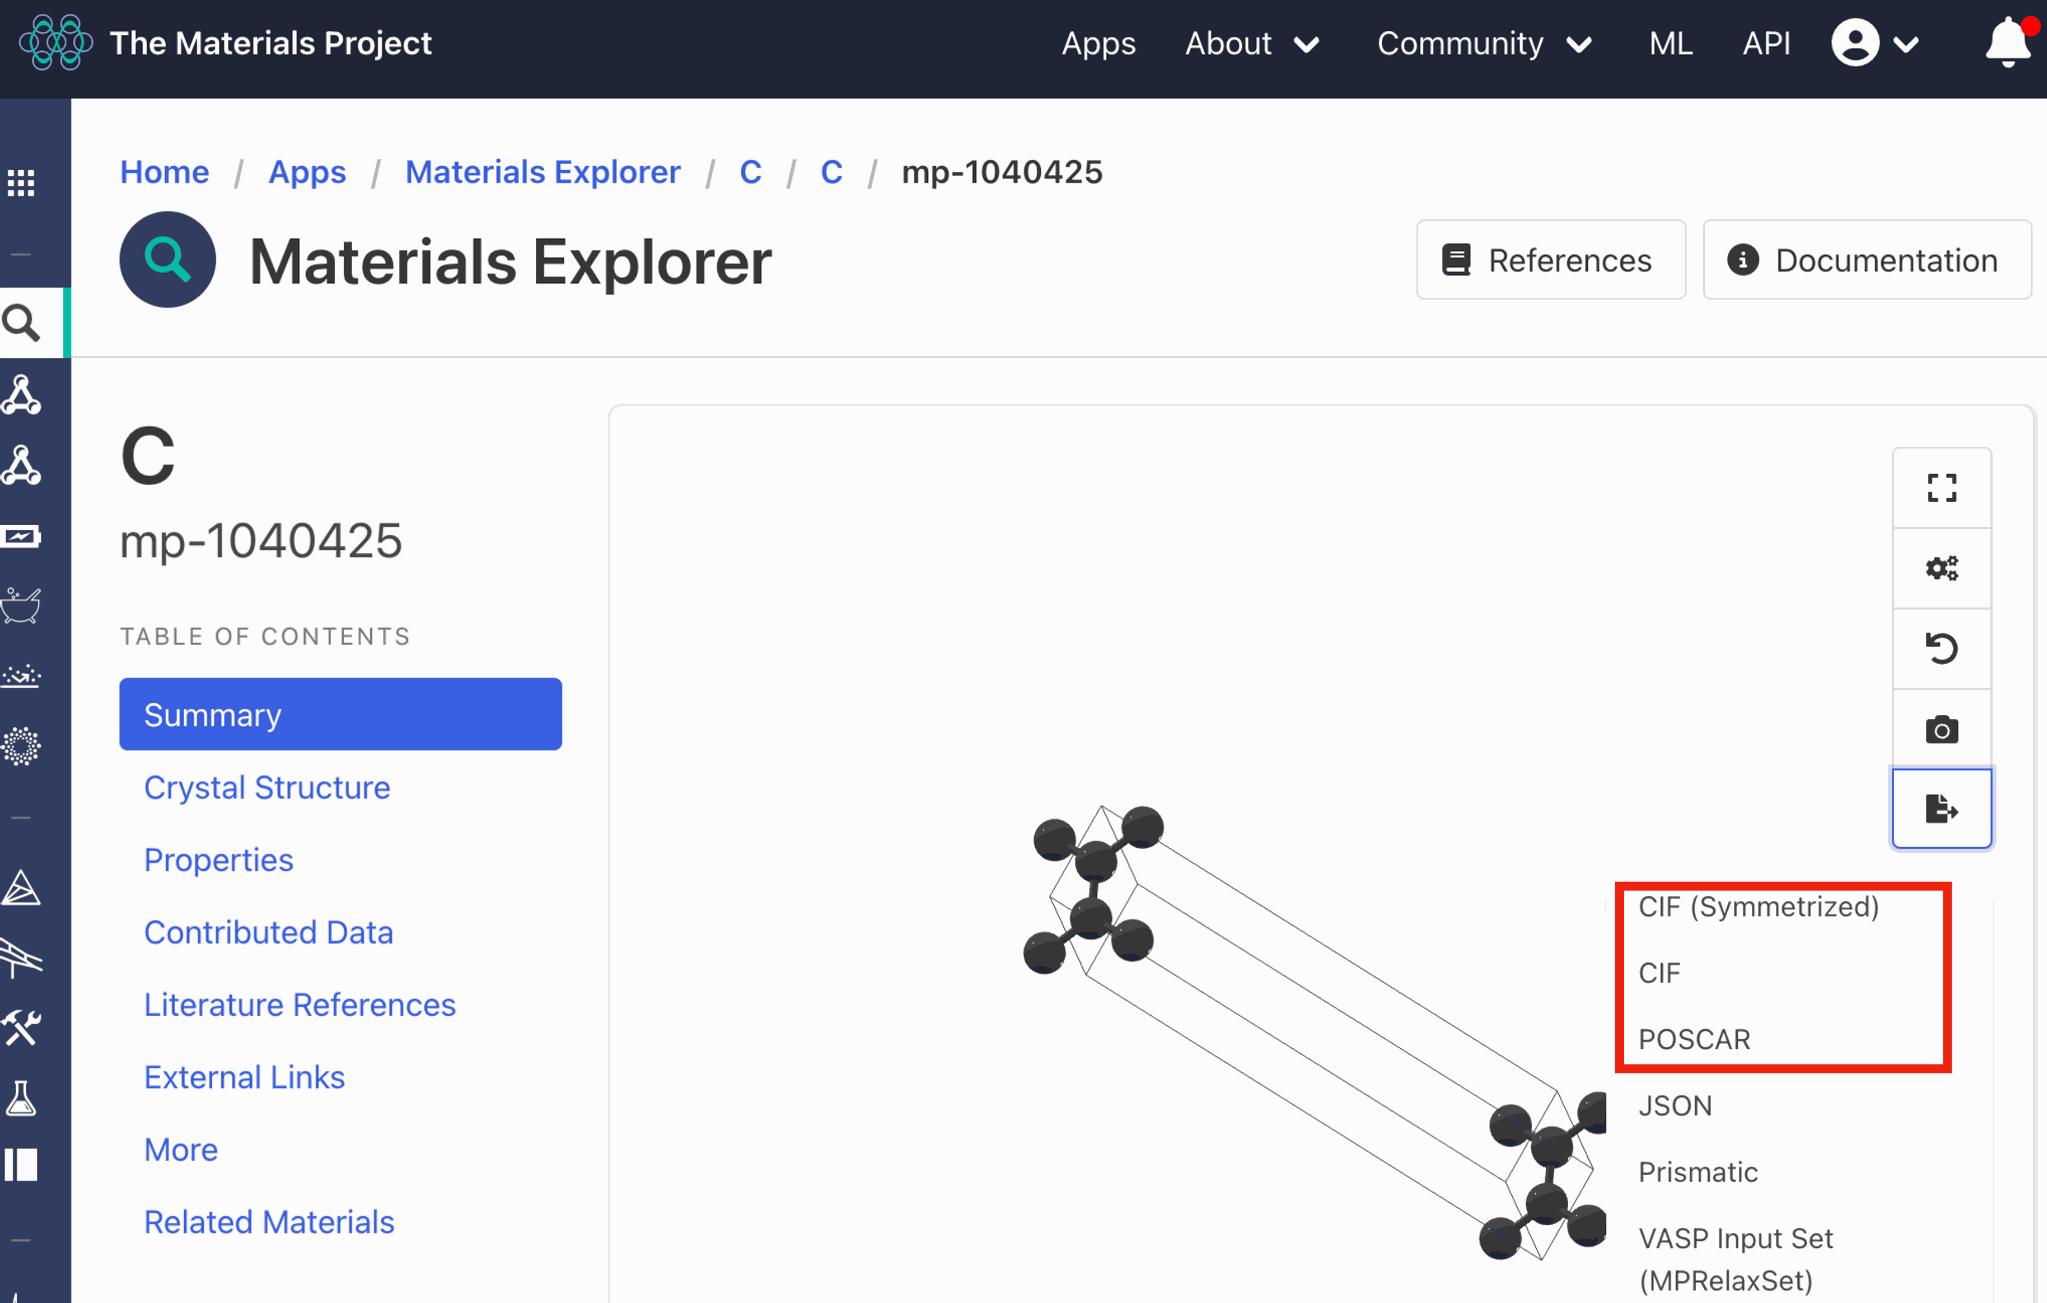This screenshot has height=1303, width=2047.
Task: Go to Home breadcrumb
Action: [x=165, y=172]
